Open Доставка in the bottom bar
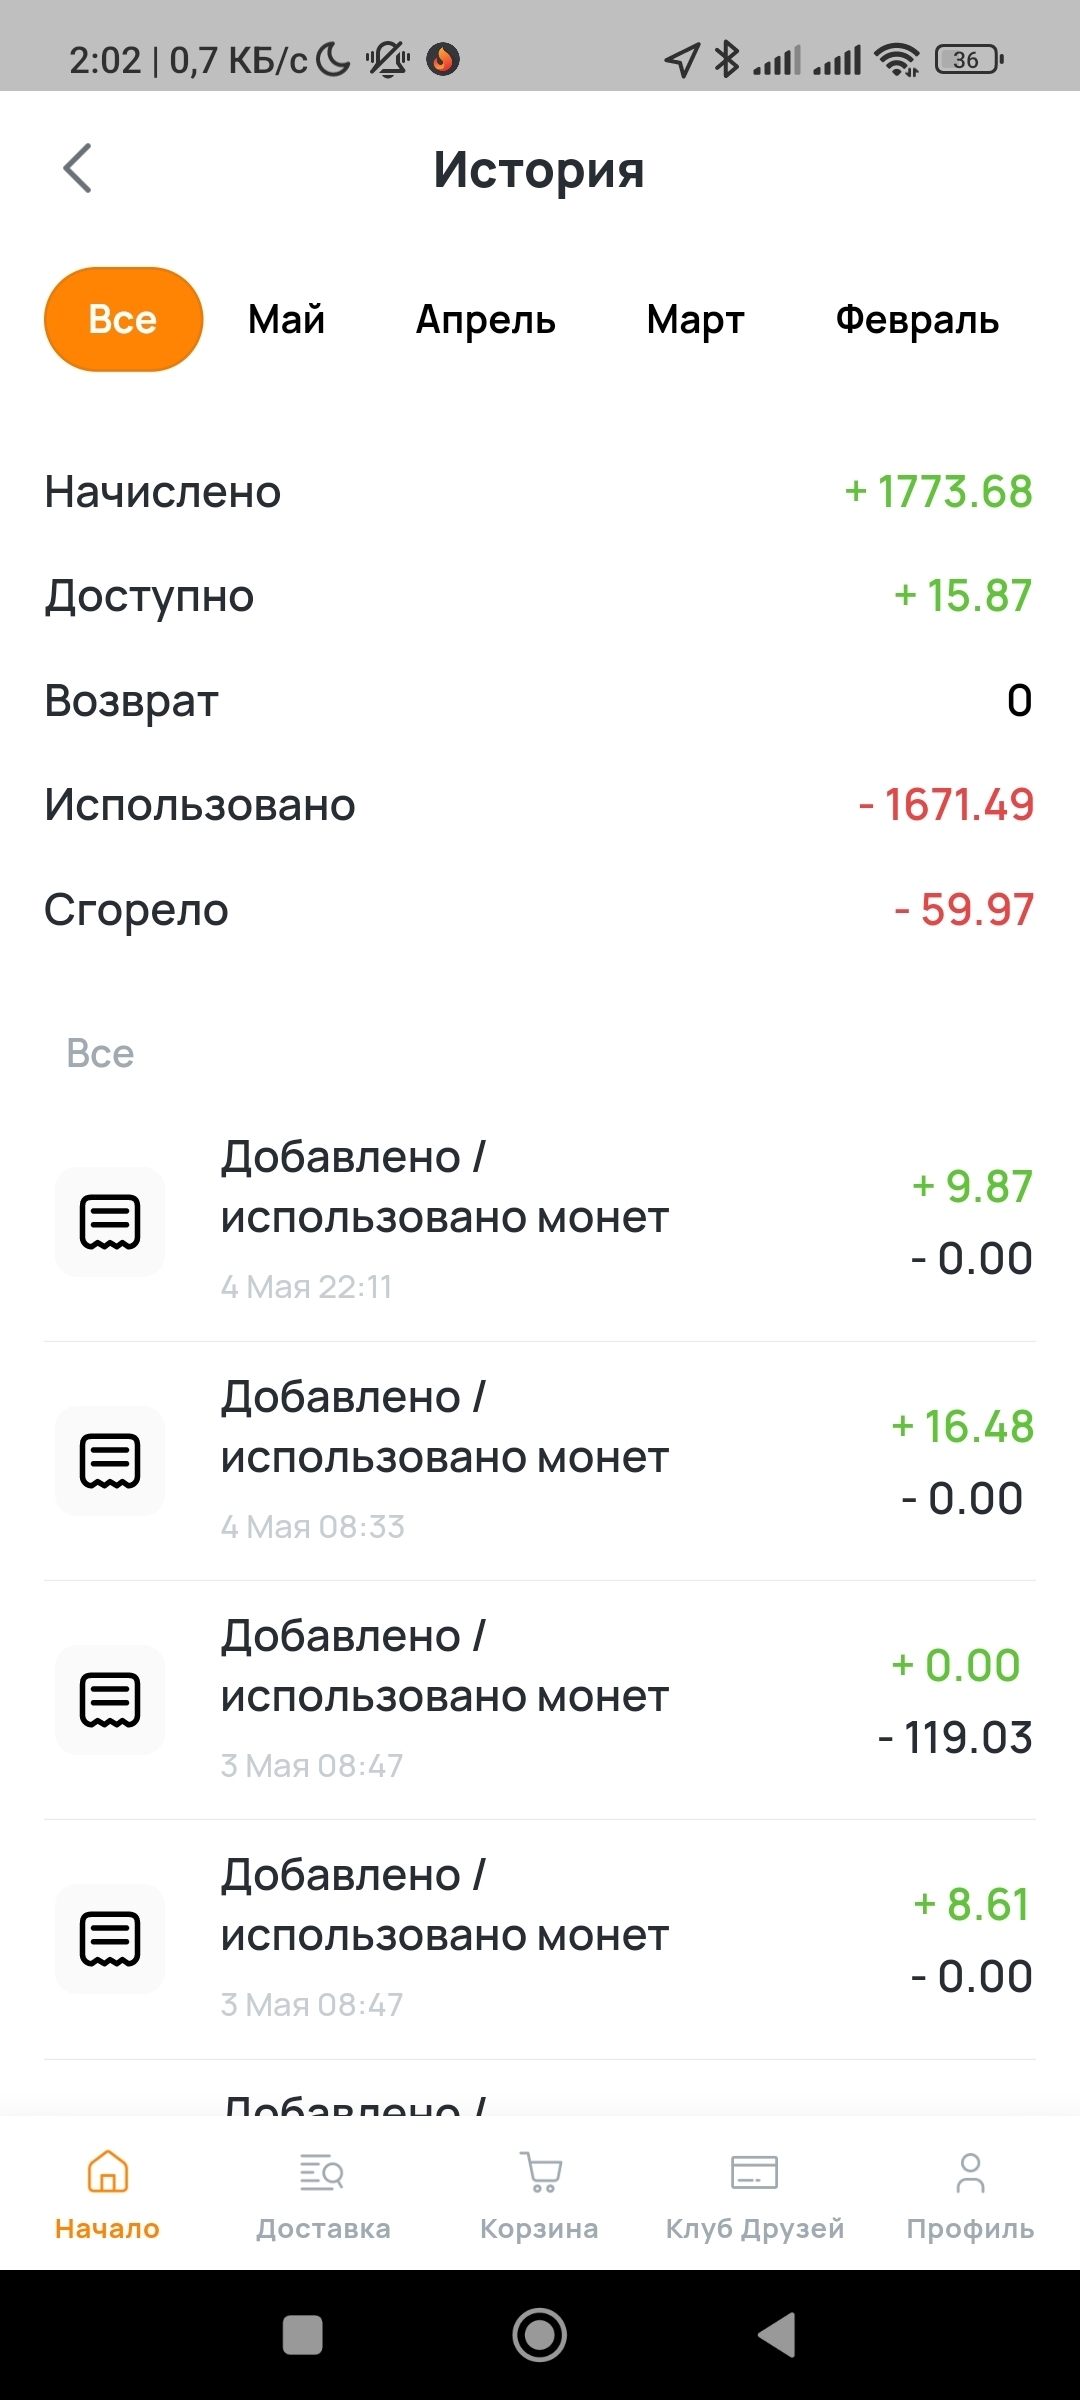 (323, 2172)
